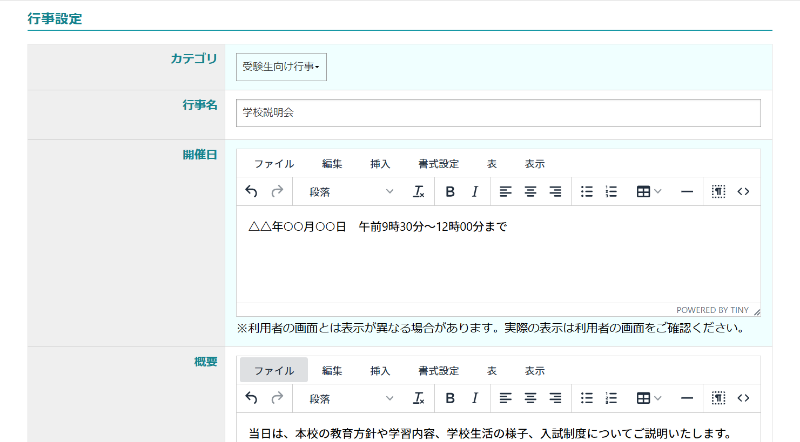Open ファイル menu in 開催日 editor
The height and width of the screenshot is (442, 800).
click(x=273, y=164)
